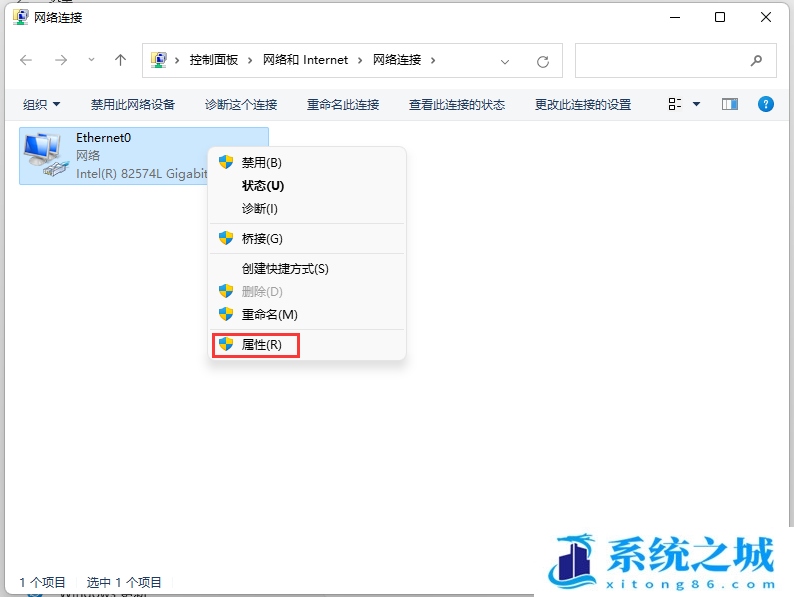
Task: Select the Ethernet0 adapter icon
Action: [46, 155]
